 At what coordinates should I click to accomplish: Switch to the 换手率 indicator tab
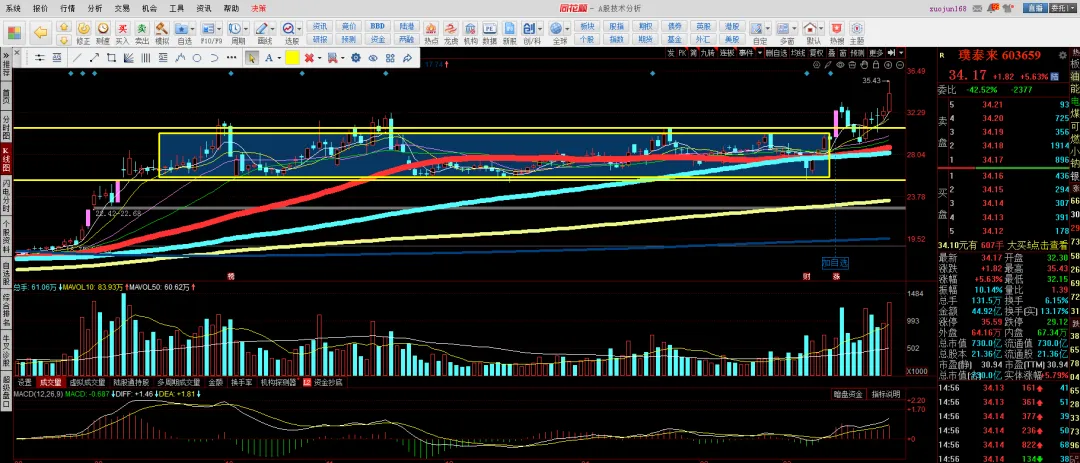coord(242,382)
